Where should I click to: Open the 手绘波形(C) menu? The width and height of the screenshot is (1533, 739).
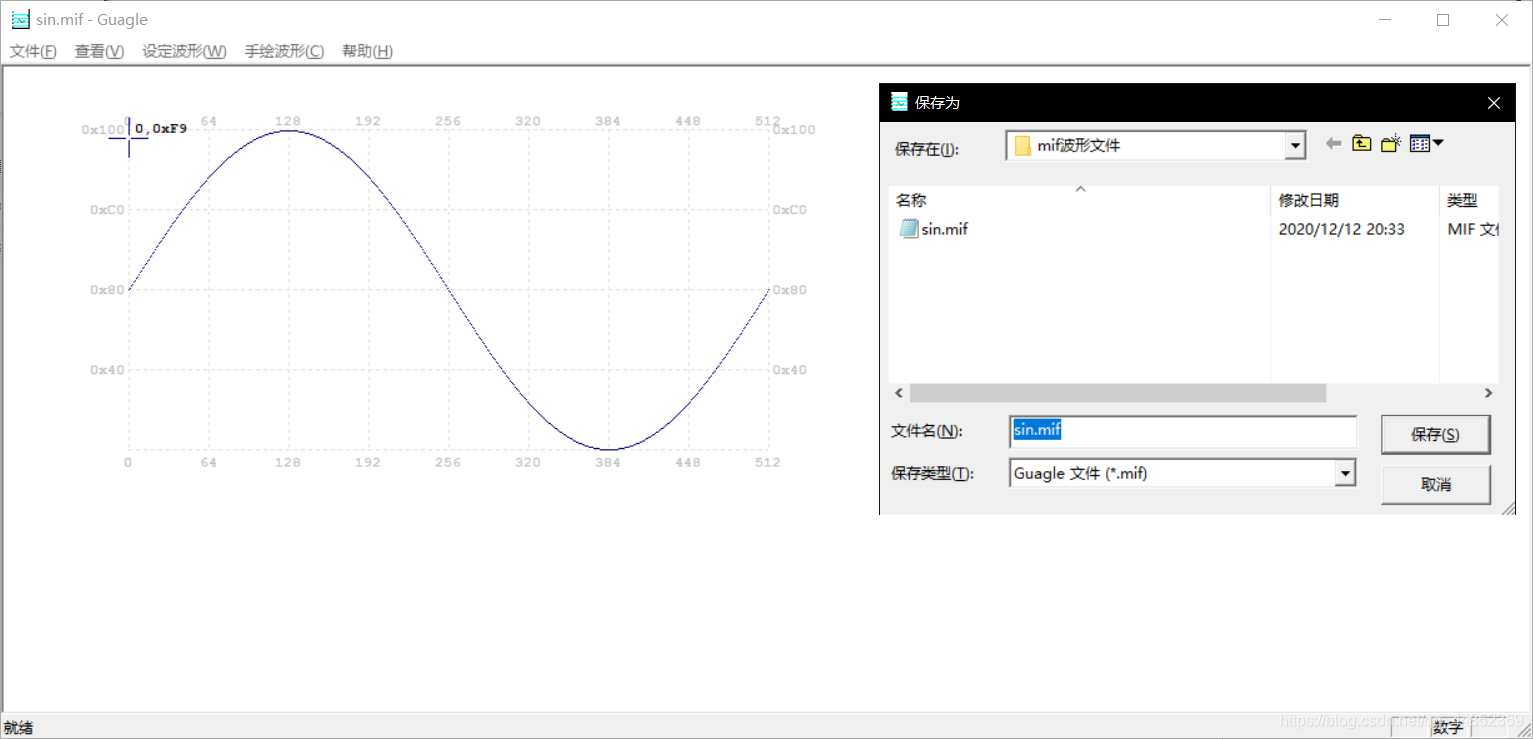tap(284, 51)
